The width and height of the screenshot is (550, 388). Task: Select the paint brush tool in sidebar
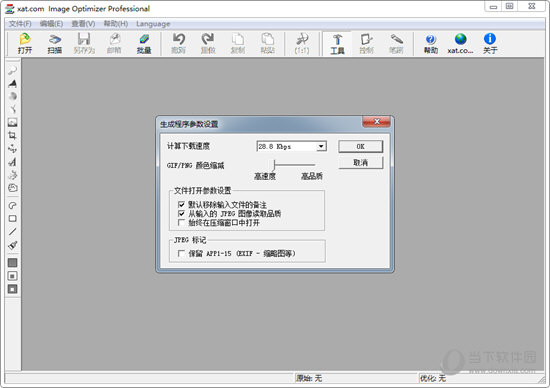[12, 245]
